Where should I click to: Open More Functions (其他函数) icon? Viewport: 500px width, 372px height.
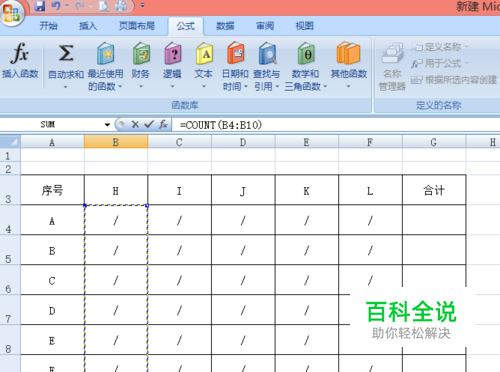click(x=348, y=53)
